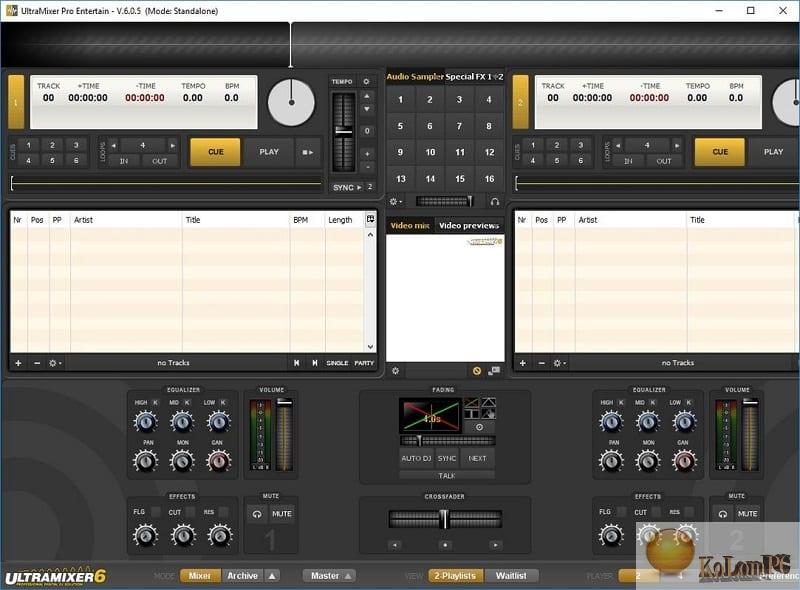Click NEXT in the fading panel
Viewport: 800px width, 590px height.
[478, 458]
